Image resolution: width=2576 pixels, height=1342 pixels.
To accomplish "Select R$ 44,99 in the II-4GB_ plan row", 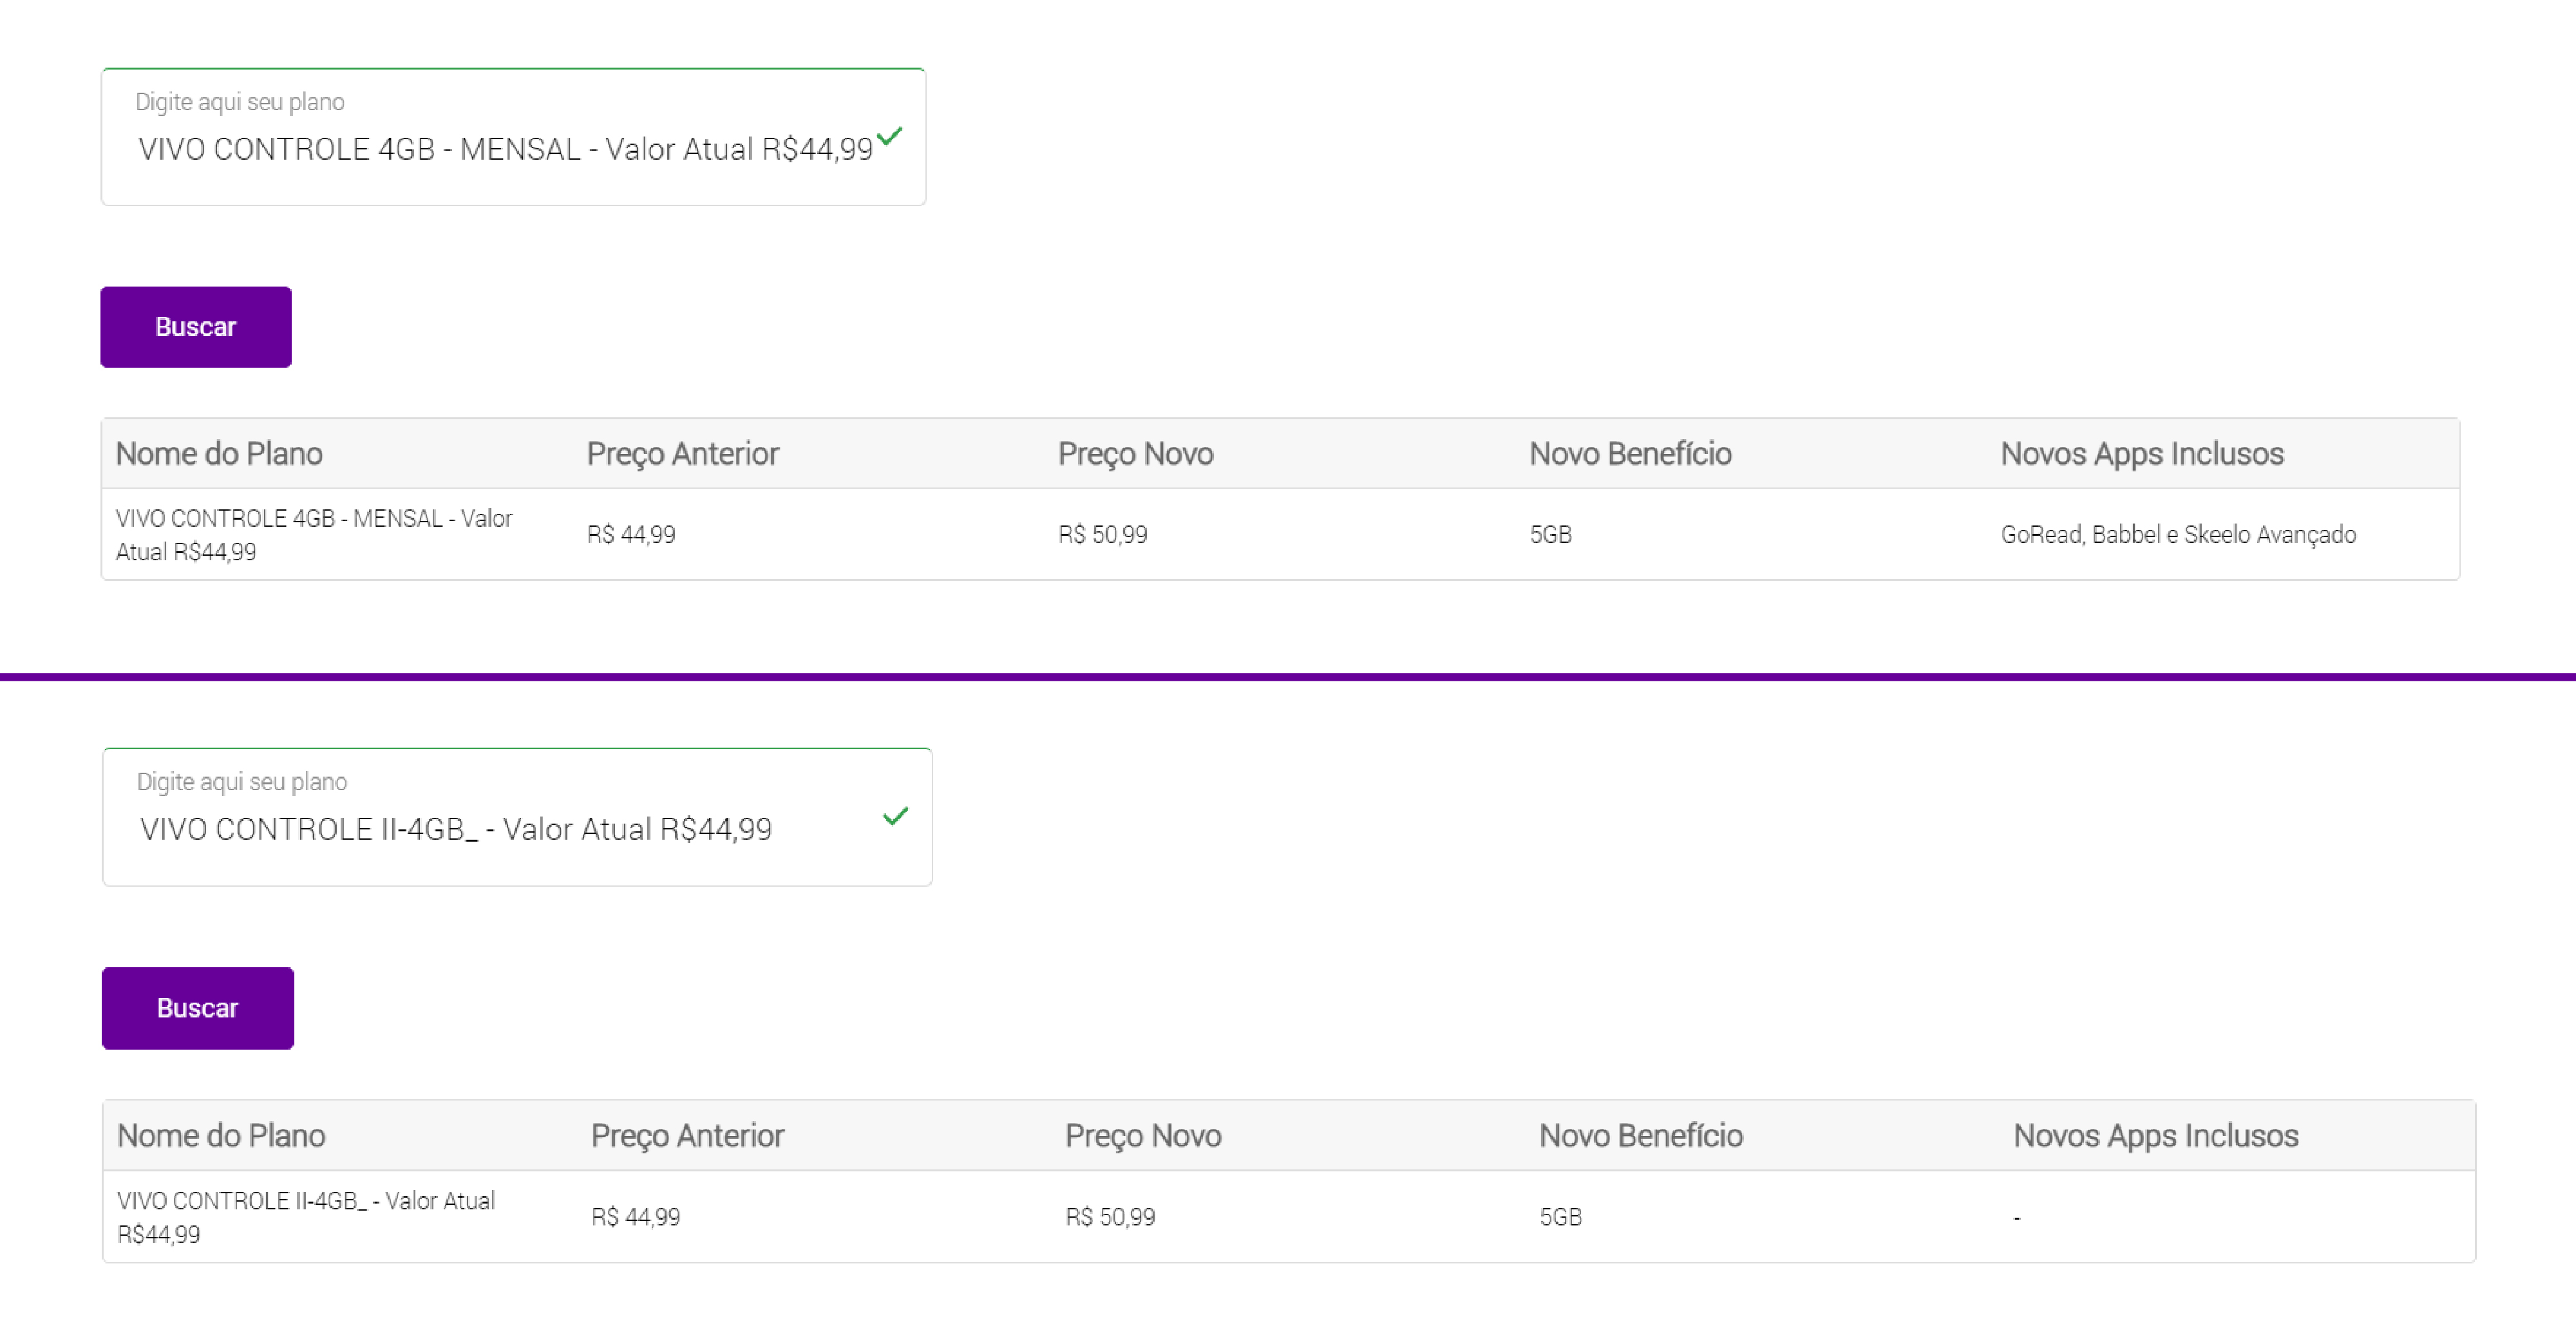I will click(636, 1217).
